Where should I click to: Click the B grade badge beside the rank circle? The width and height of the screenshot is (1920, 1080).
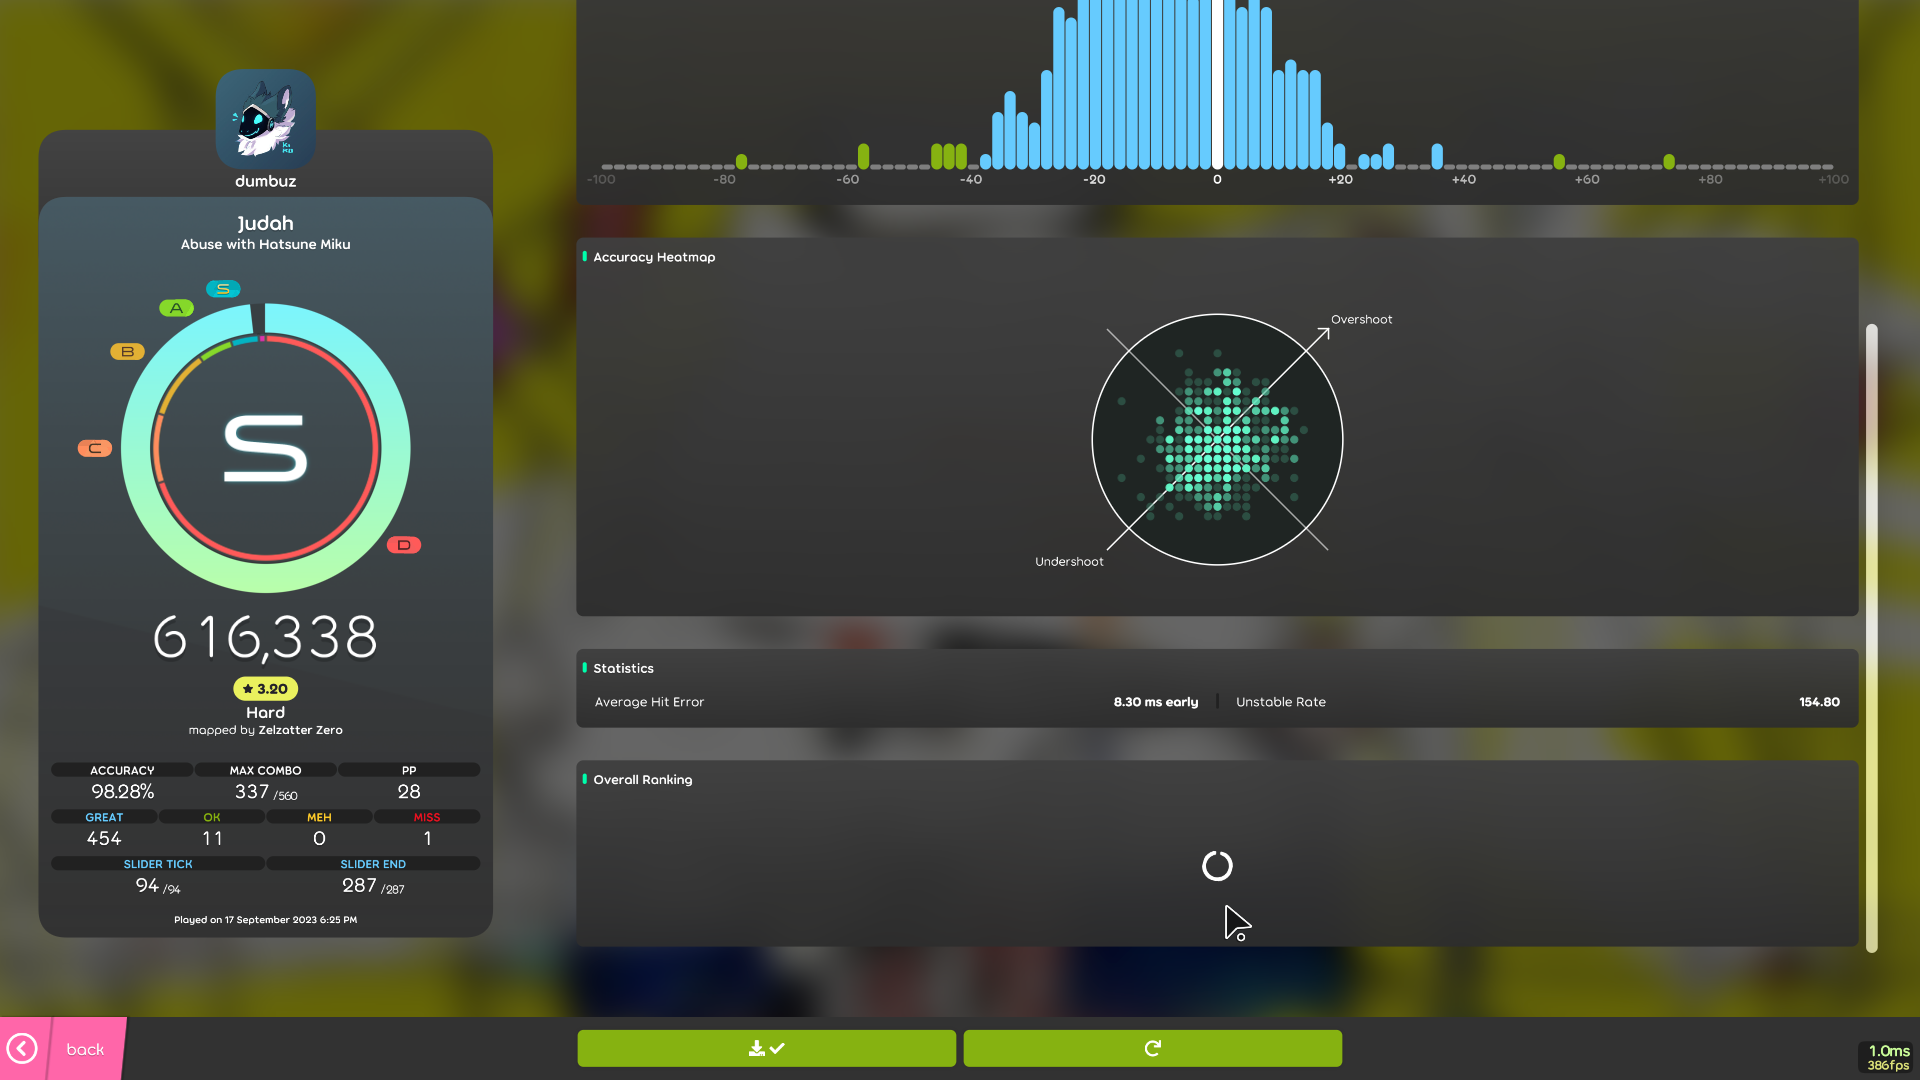(x=126, y=351)
